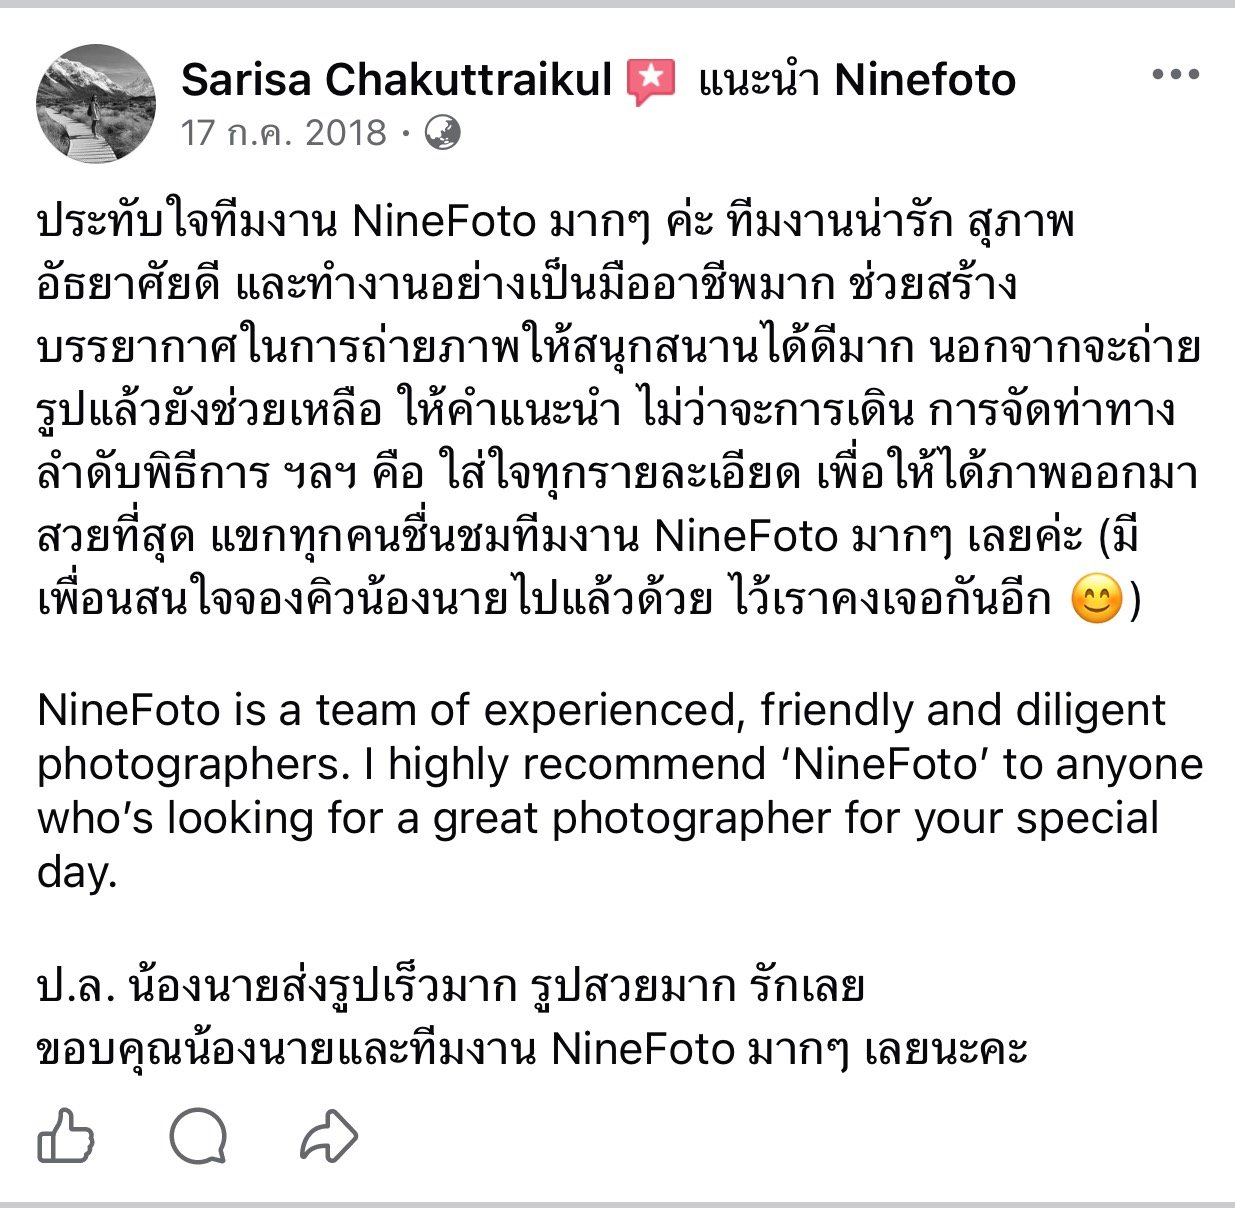Click the word แนะนำ in post header
The height and width of the screenshot is (1208, 1235).
tap(760, 80)
